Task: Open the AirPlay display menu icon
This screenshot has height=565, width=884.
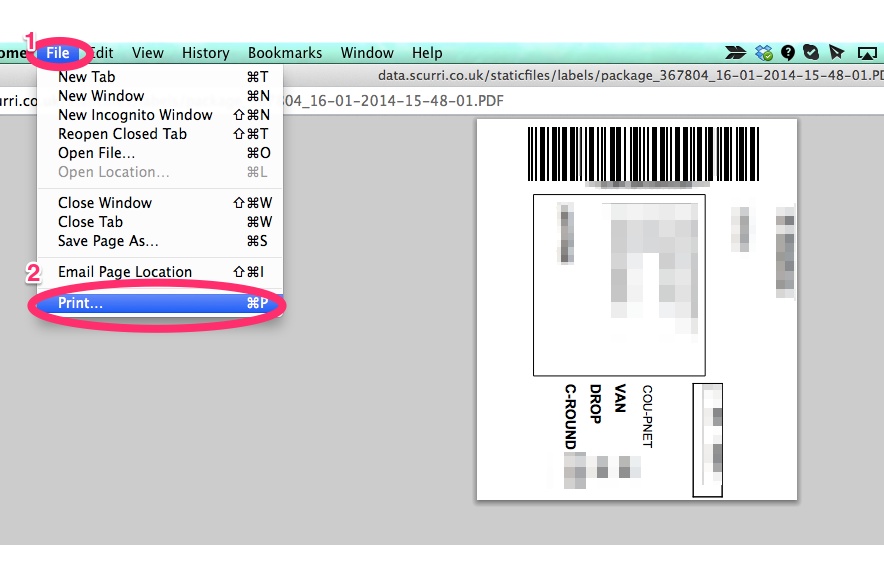Action: tap(867, 53)
